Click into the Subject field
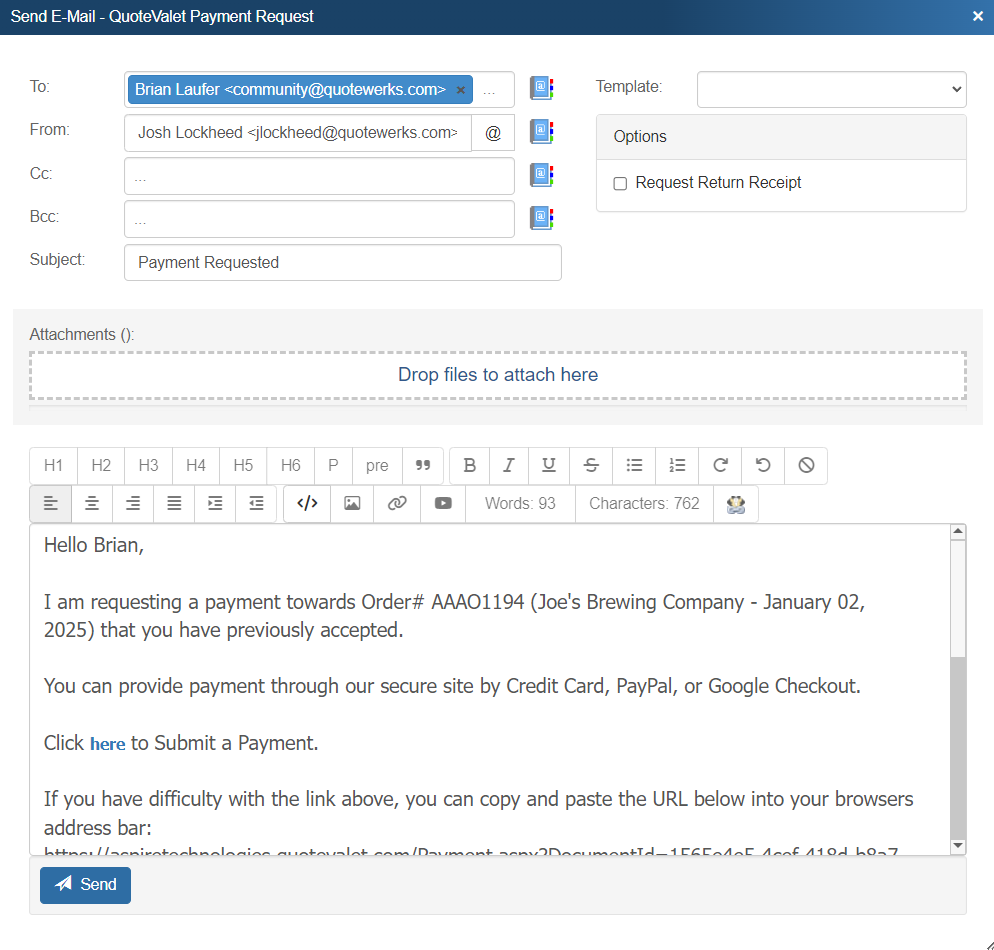The width and height of the screenshot is (994, 950). click(342, 263)
